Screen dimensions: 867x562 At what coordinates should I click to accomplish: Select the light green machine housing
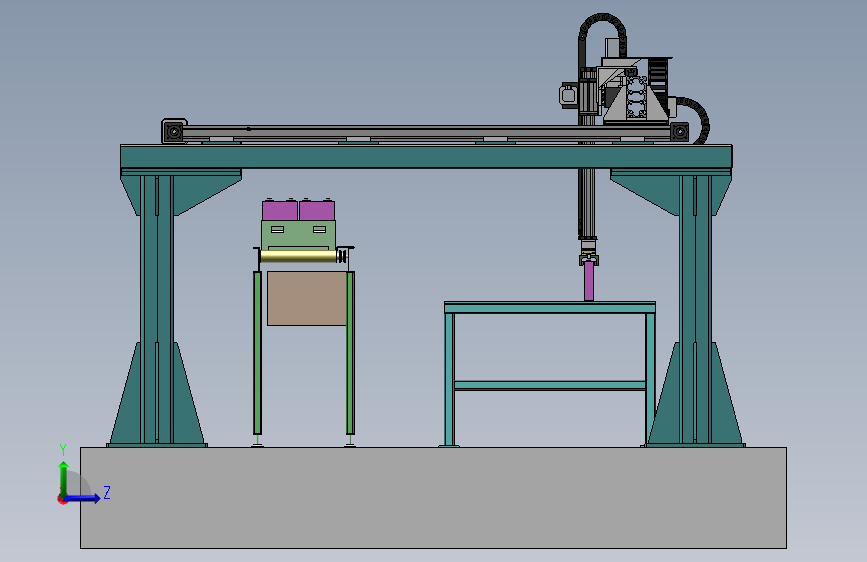[x=298, y=235]
